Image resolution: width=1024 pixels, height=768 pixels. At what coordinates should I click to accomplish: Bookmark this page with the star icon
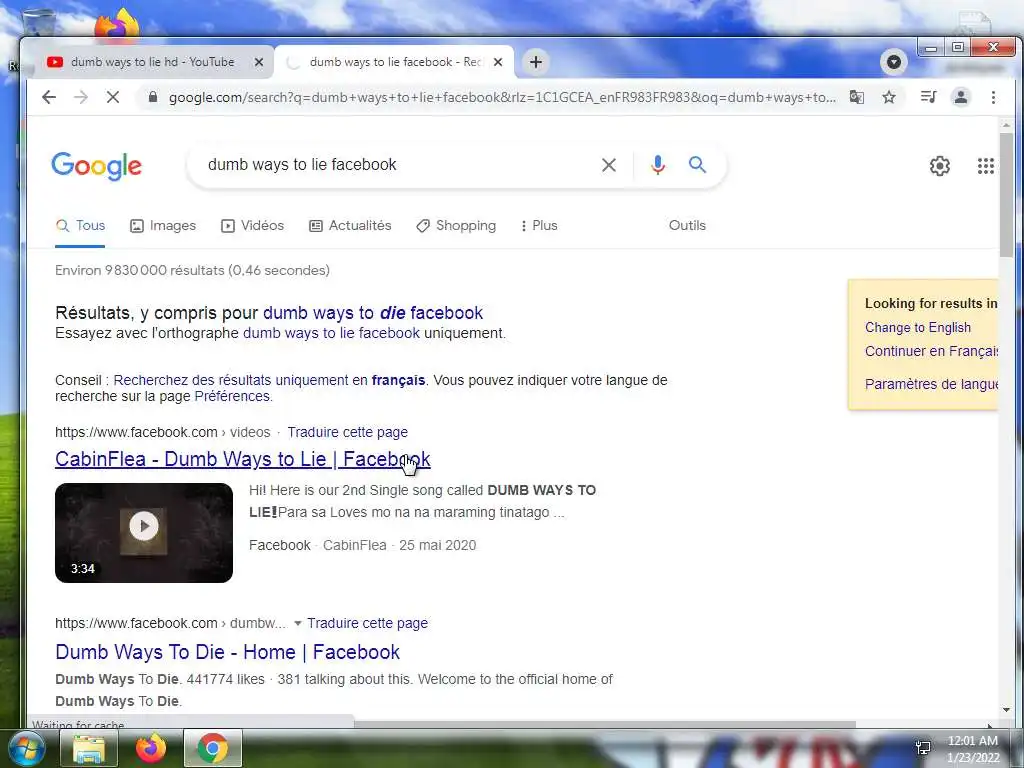889,97
